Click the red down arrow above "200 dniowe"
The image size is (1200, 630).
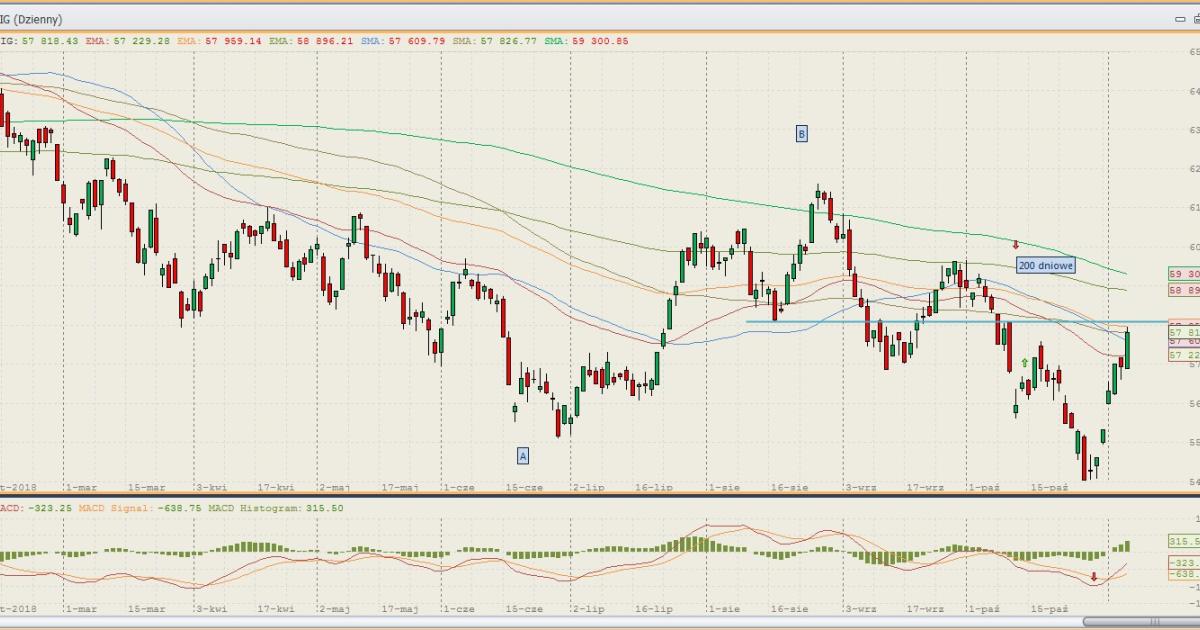[1016, 244]
